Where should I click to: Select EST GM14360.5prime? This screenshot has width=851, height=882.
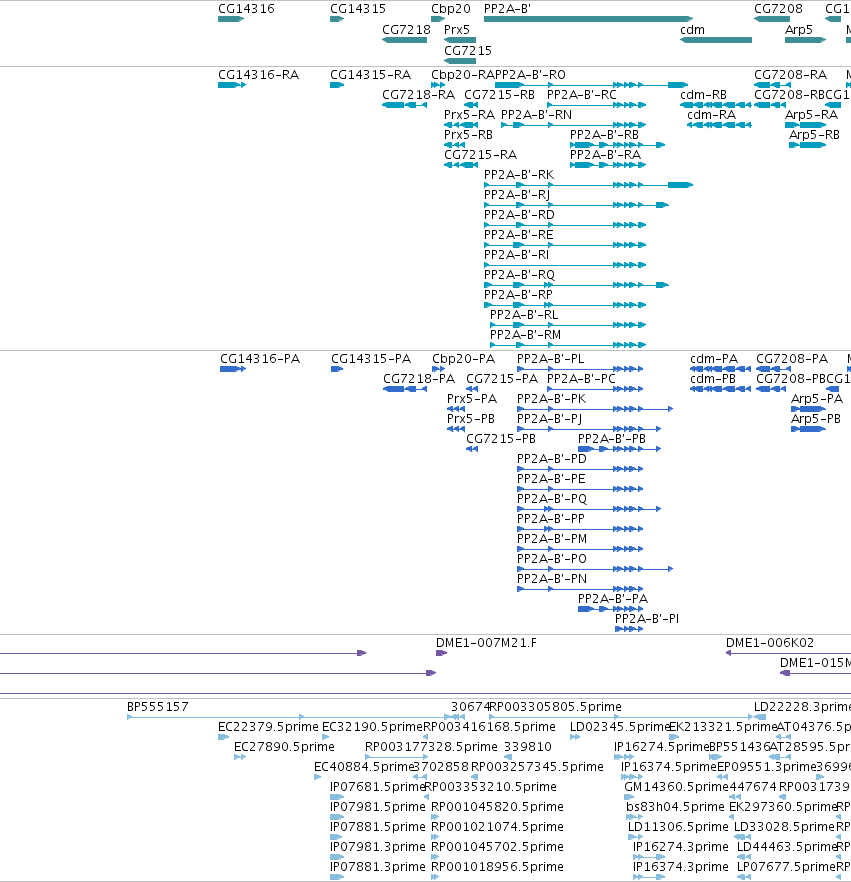[676, 787]
